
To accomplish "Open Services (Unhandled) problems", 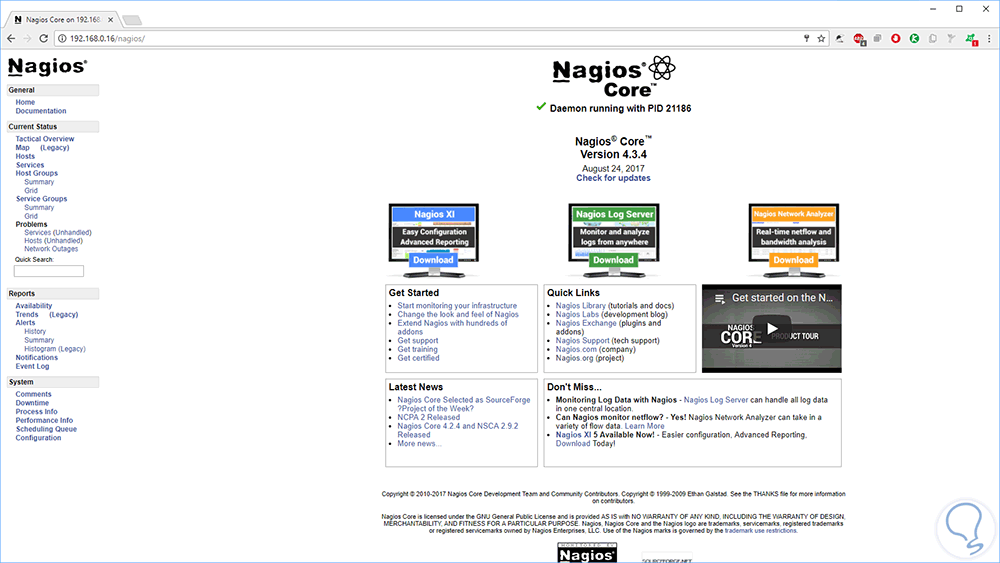I will [x=58, y=233].
